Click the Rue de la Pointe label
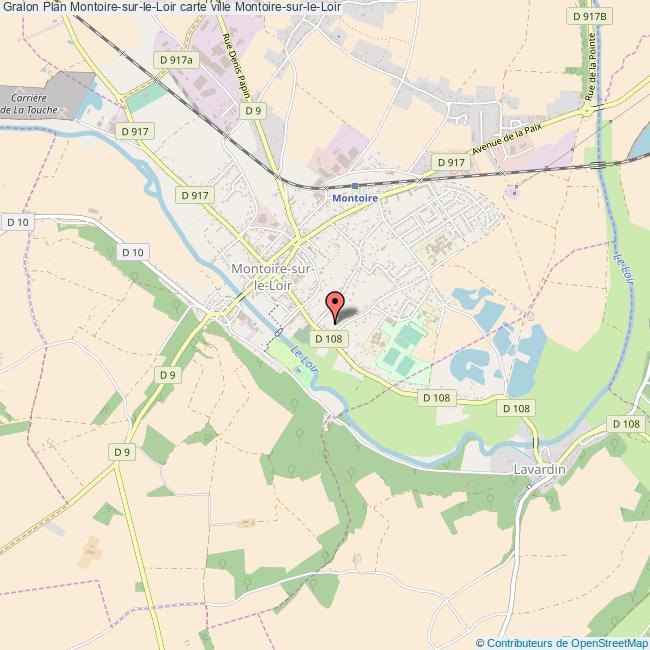Viewport: 650px width, 650px height. click(x=590, y=67)
